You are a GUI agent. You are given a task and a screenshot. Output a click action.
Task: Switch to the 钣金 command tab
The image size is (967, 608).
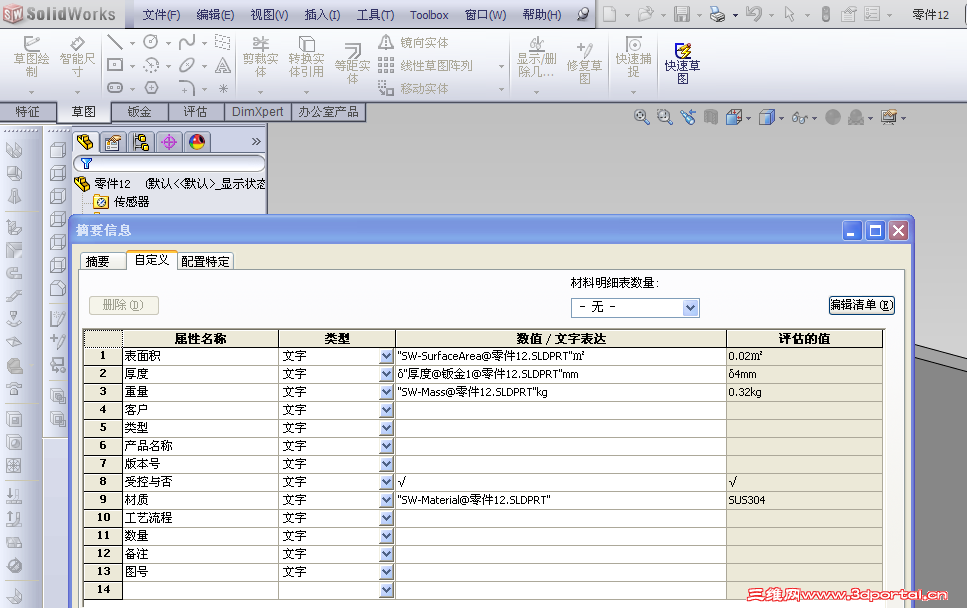tap(139, 112)
